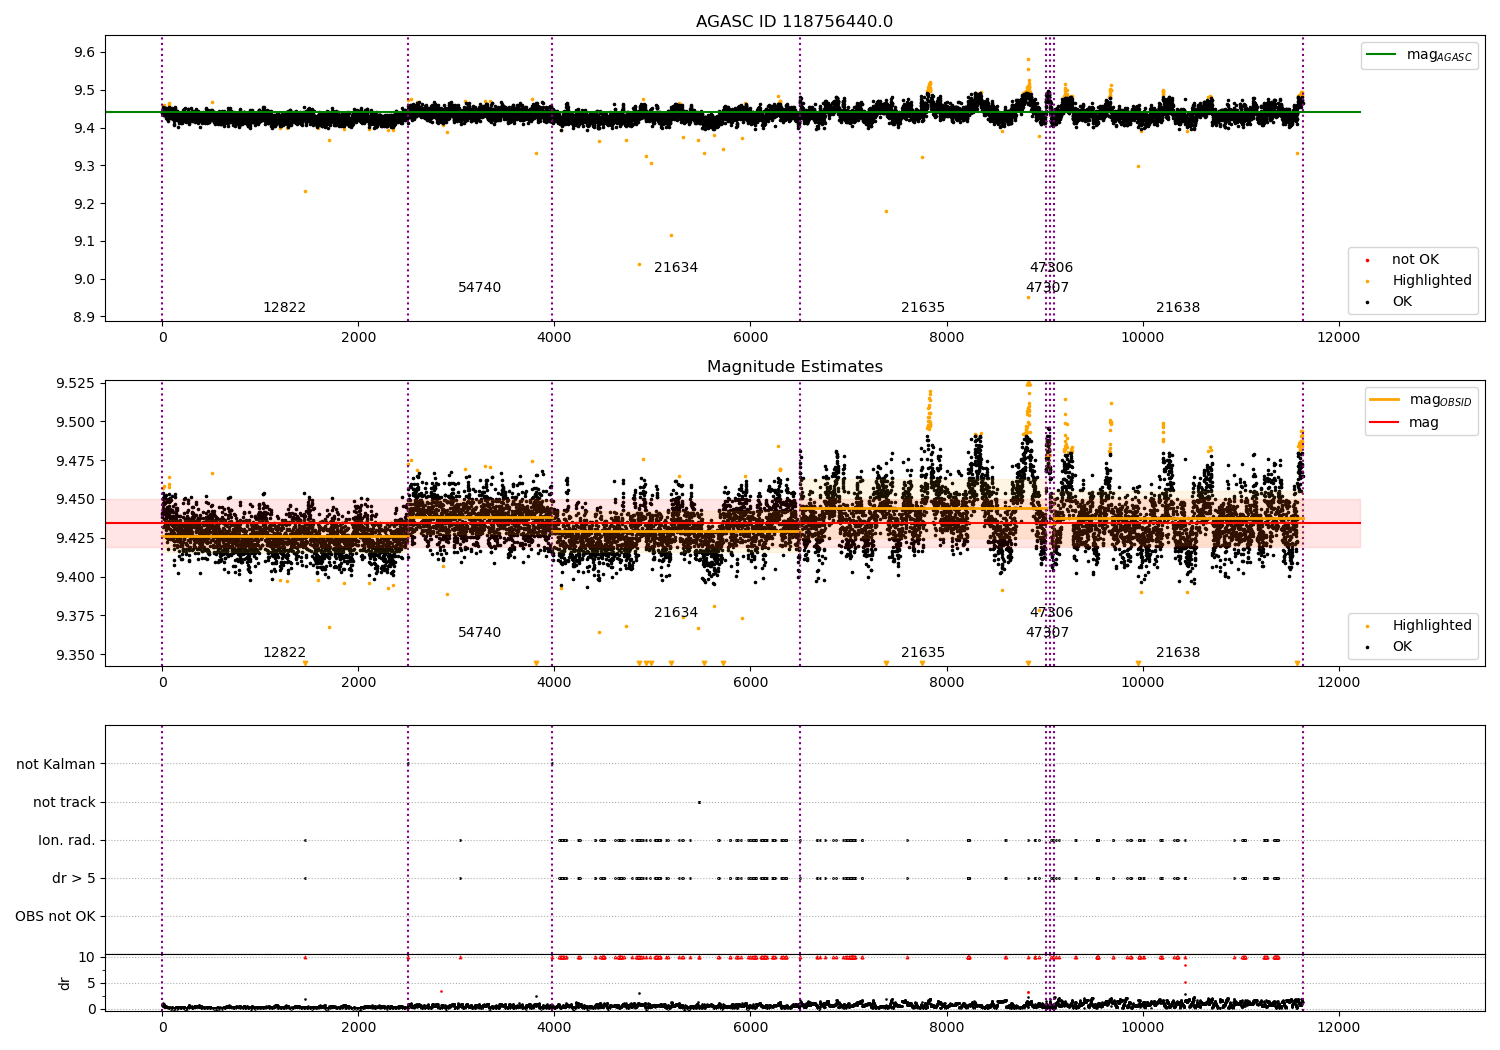
Task: Select the 'not OK' legend label
Action: tap(1415, 260)
